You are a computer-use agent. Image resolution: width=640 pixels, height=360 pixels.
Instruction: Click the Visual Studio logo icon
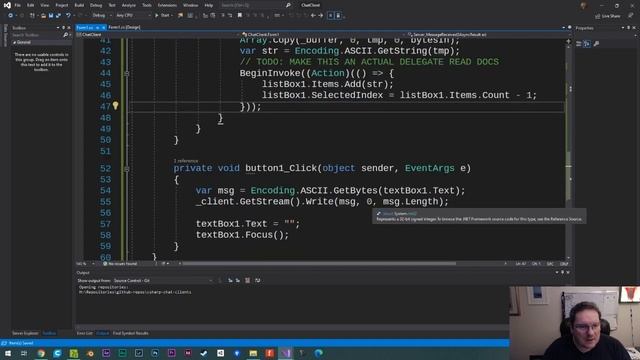click(x=7, y=5)
